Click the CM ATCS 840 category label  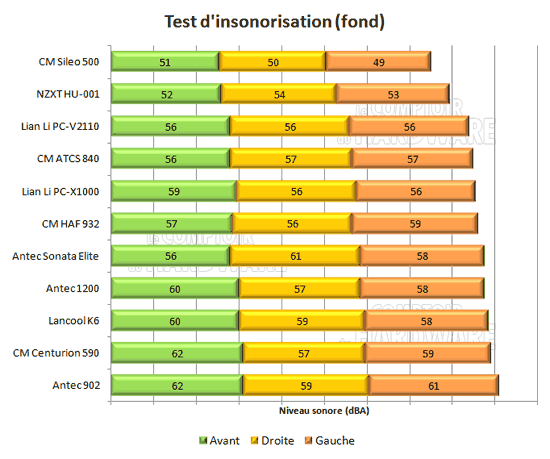68,158
